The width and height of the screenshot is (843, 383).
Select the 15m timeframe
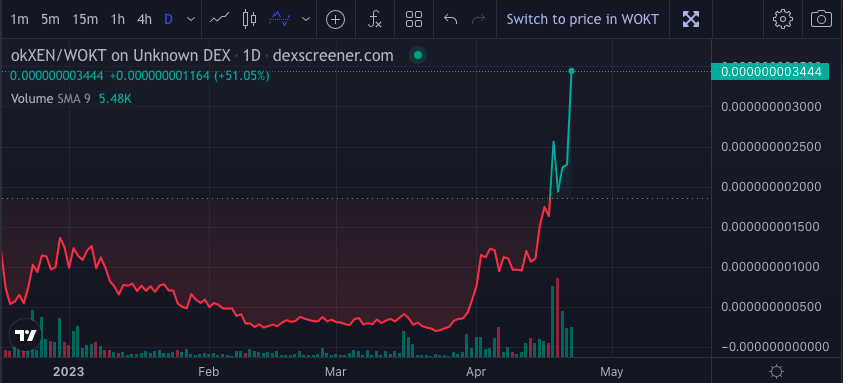click(85, 20)
